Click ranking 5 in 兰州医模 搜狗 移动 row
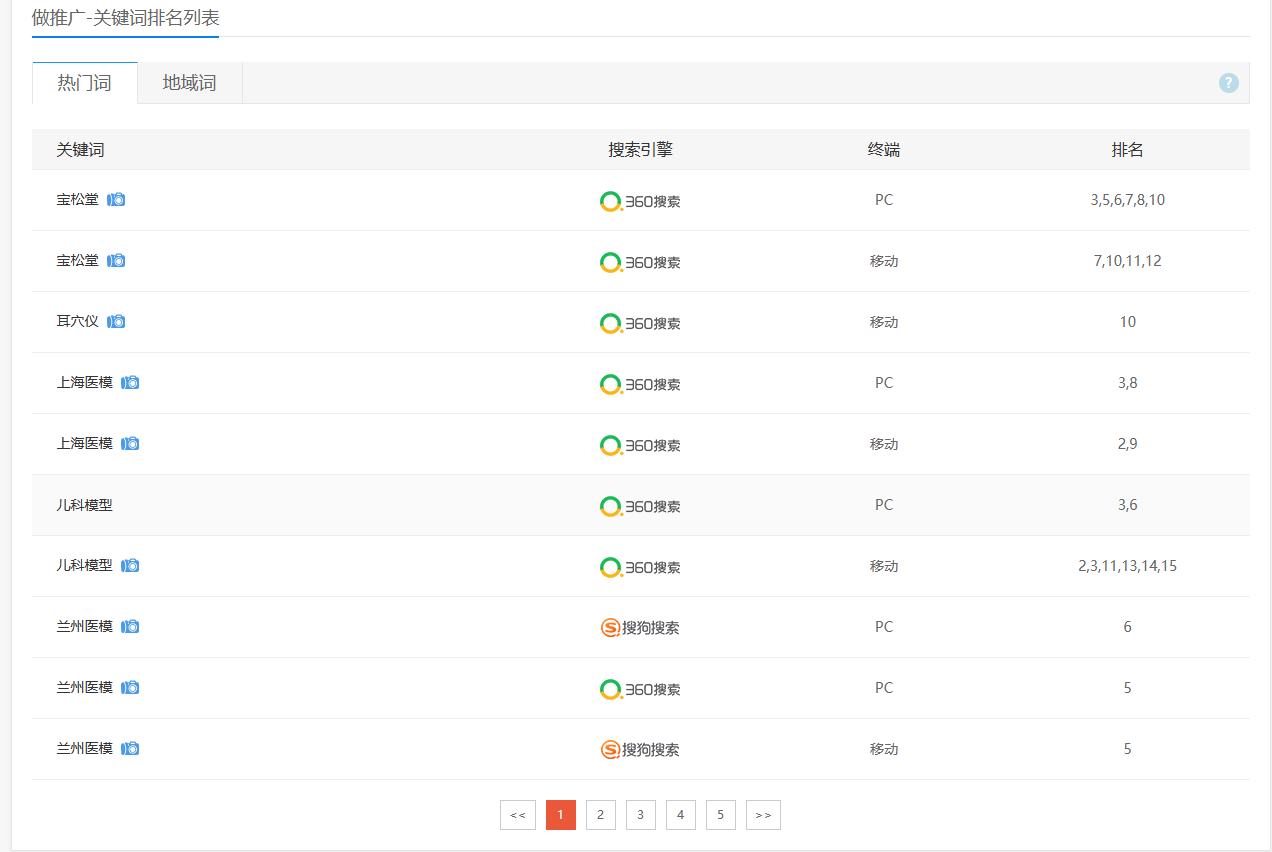Screen dimensions: 1272x852 click(x=1128, y=749)
